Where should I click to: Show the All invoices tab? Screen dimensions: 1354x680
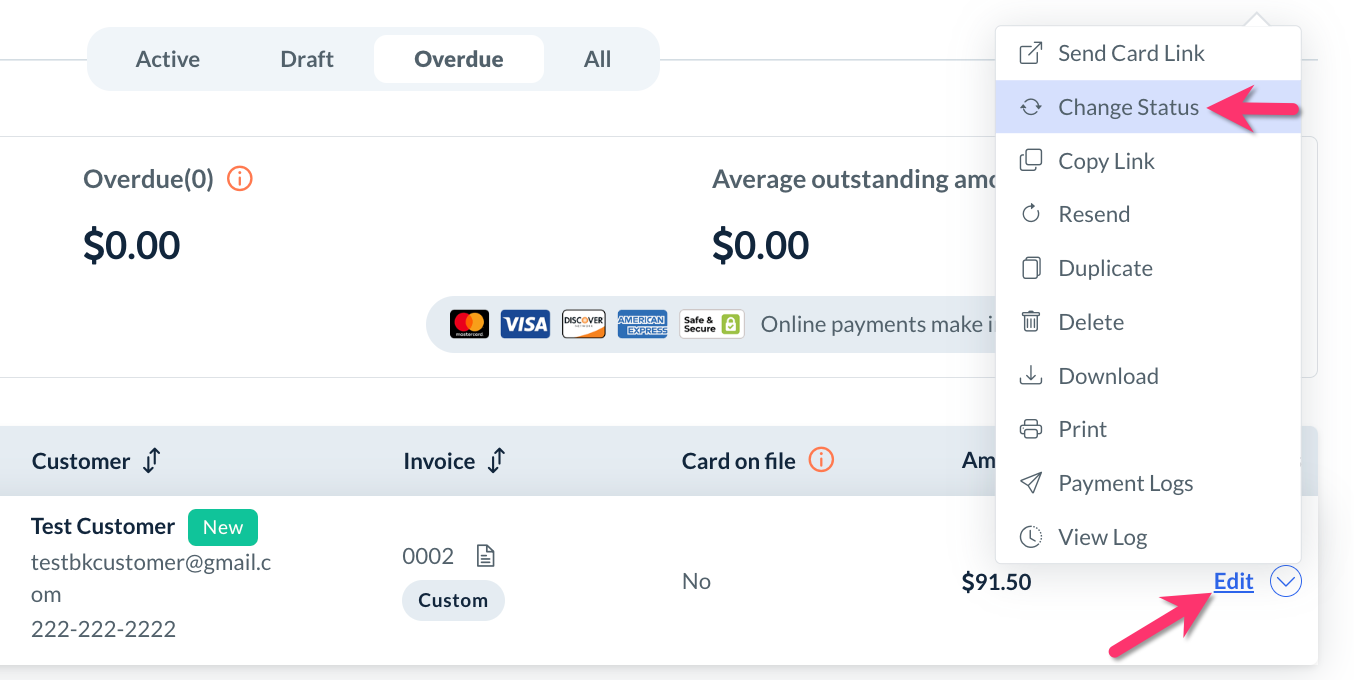pyautogui.click(x=597, y=59)
